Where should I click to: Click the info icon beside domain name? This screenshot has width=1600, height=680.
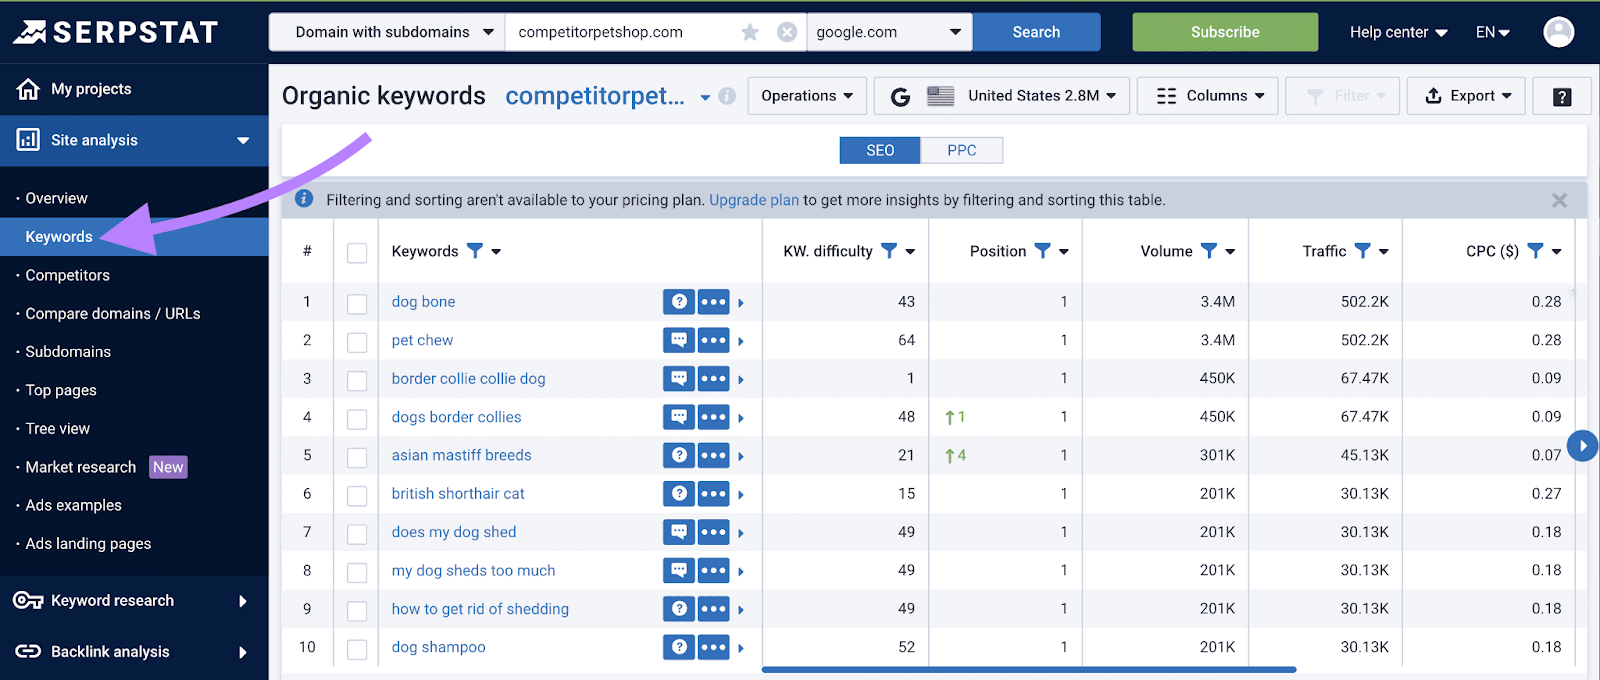click(727, 96)
